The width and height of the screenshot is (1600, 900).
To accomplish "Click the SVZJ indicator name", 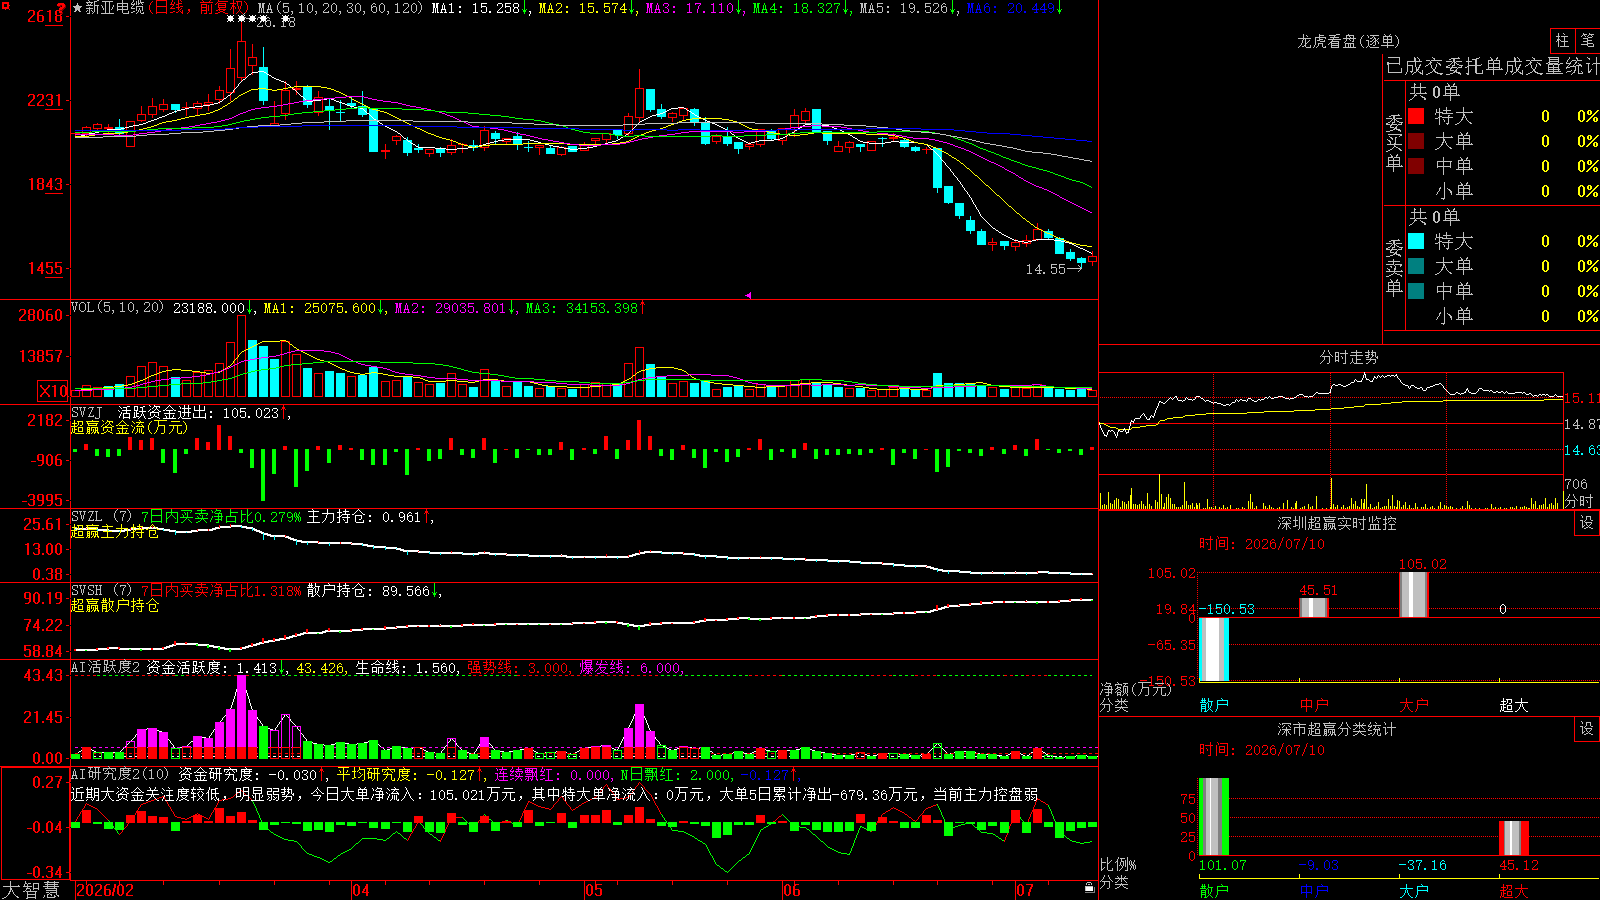I will (86, 413).
